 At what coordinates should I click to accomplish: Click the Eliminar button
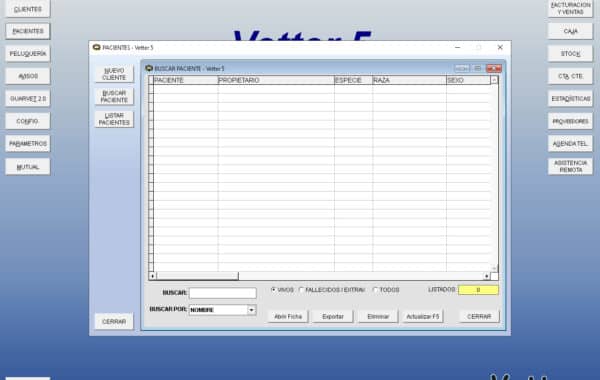pos(378,316)
